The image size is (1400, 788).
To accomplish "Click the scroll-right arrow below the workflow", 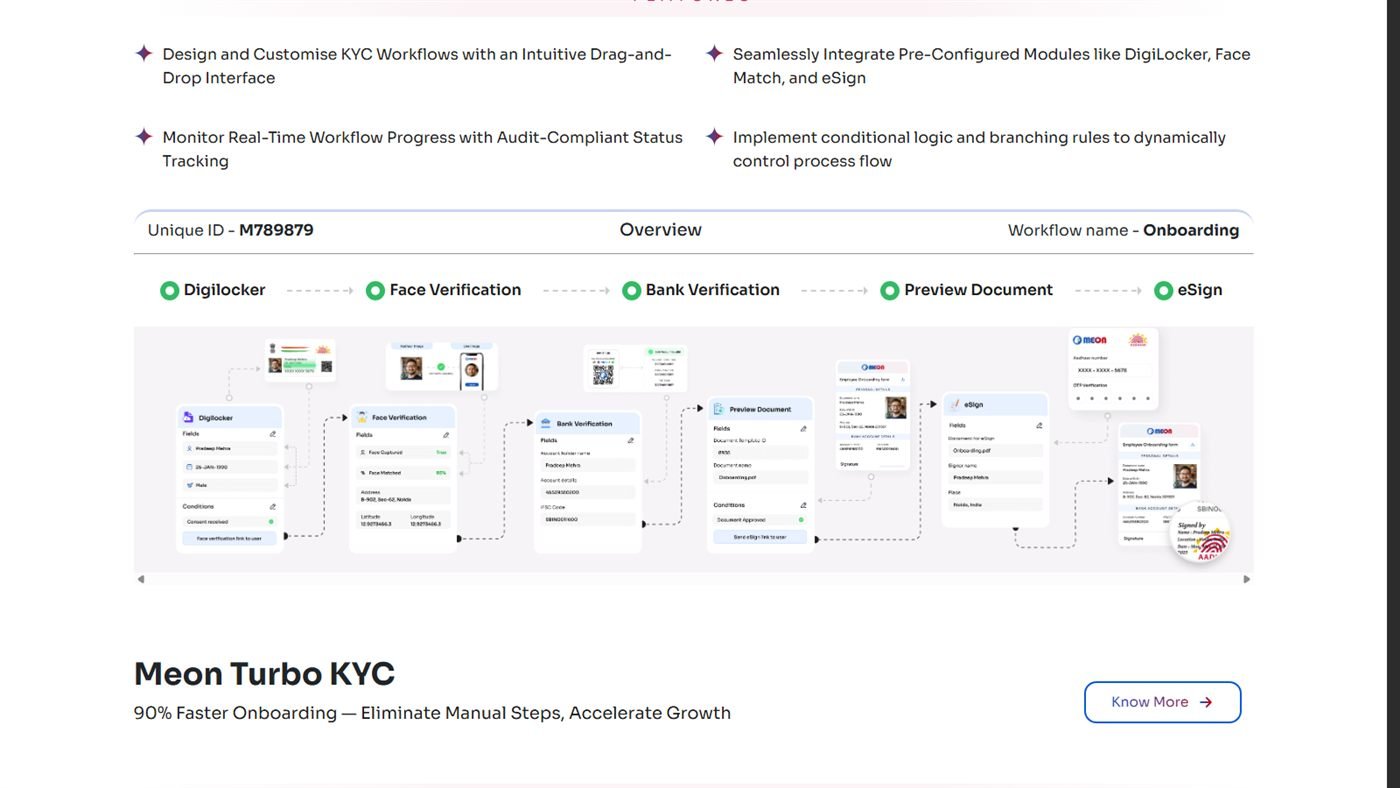I will [x=1246, y=579].
